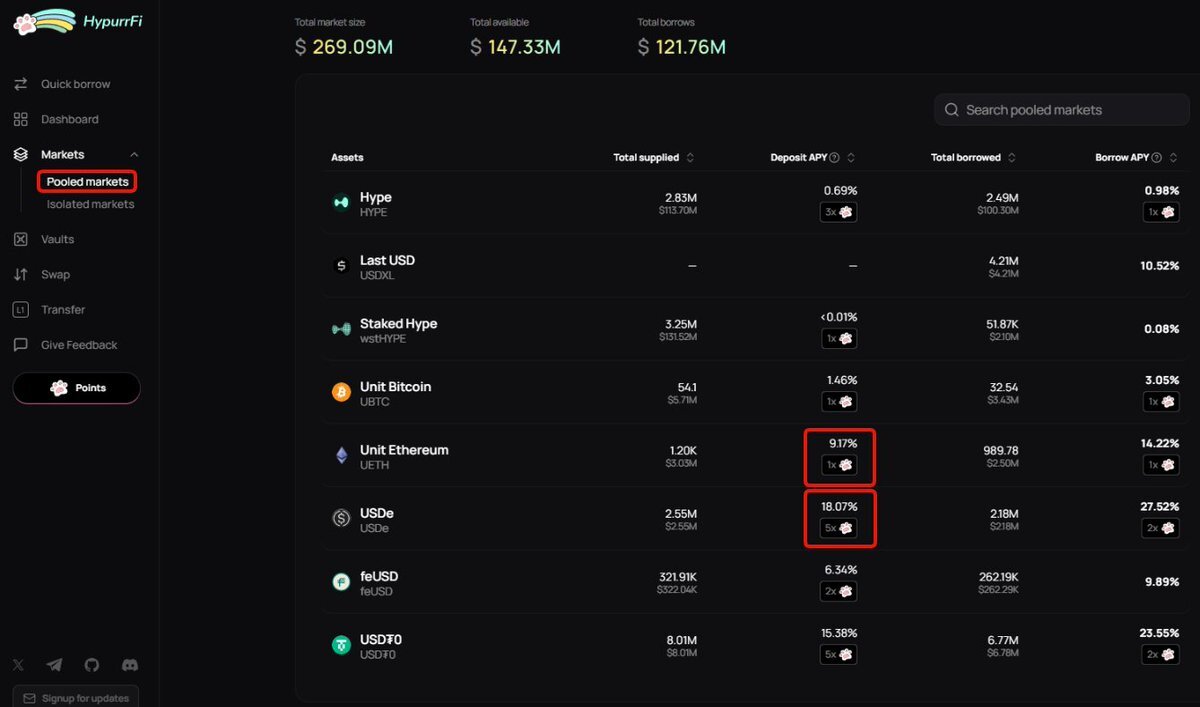Viewport: 1200px width, 707px height.
Task: Click the Hype token icon
Action: click(x=342, y=203)
